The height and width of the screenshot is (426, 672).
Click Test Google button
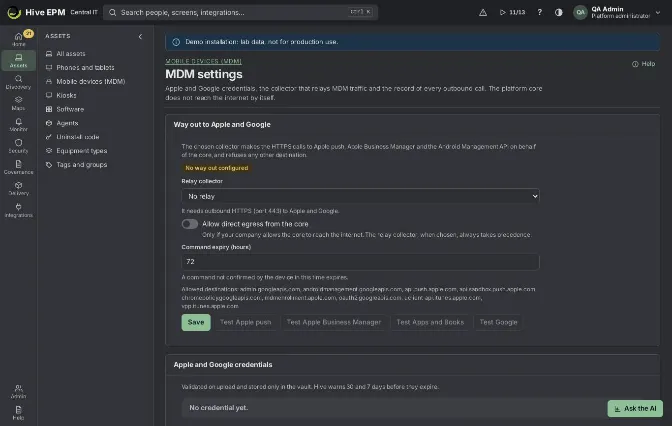pos(498,322)
